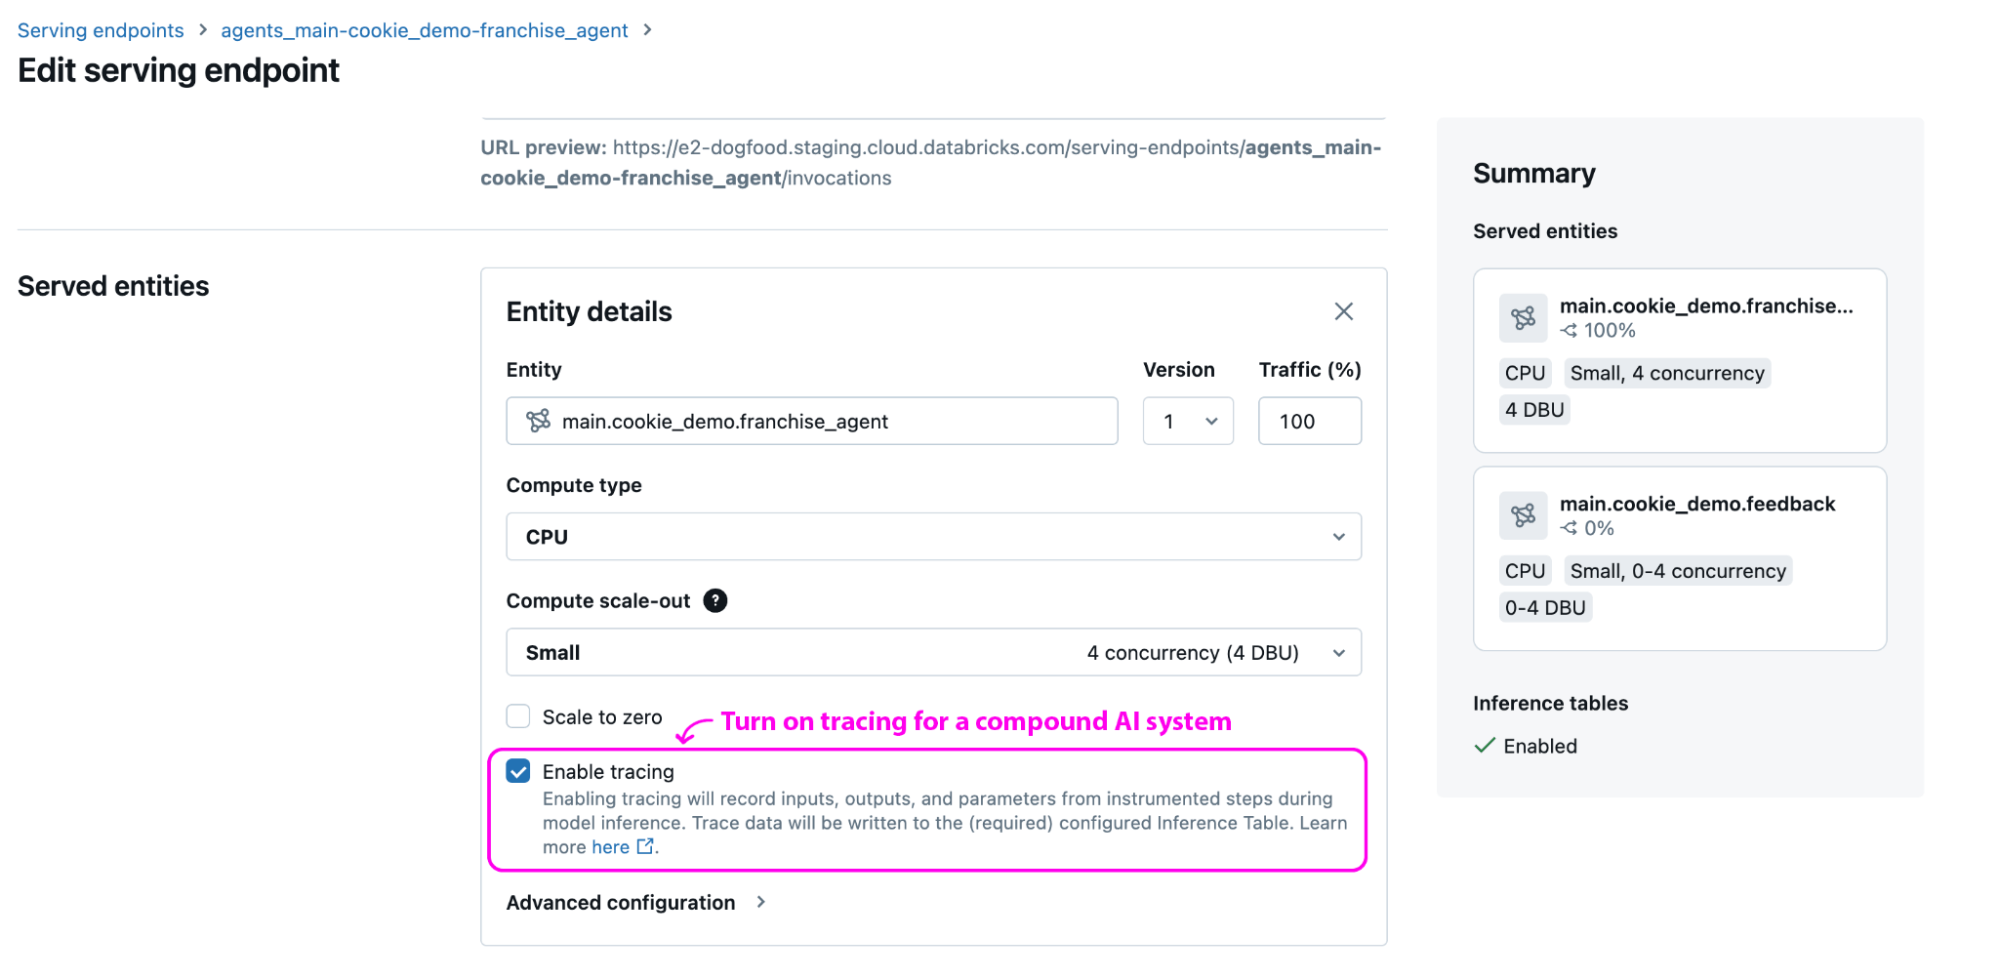Screen dimensions: 1999x958
Task: Open the Compute scale-out Small dropdown
Action: point(933,653)
